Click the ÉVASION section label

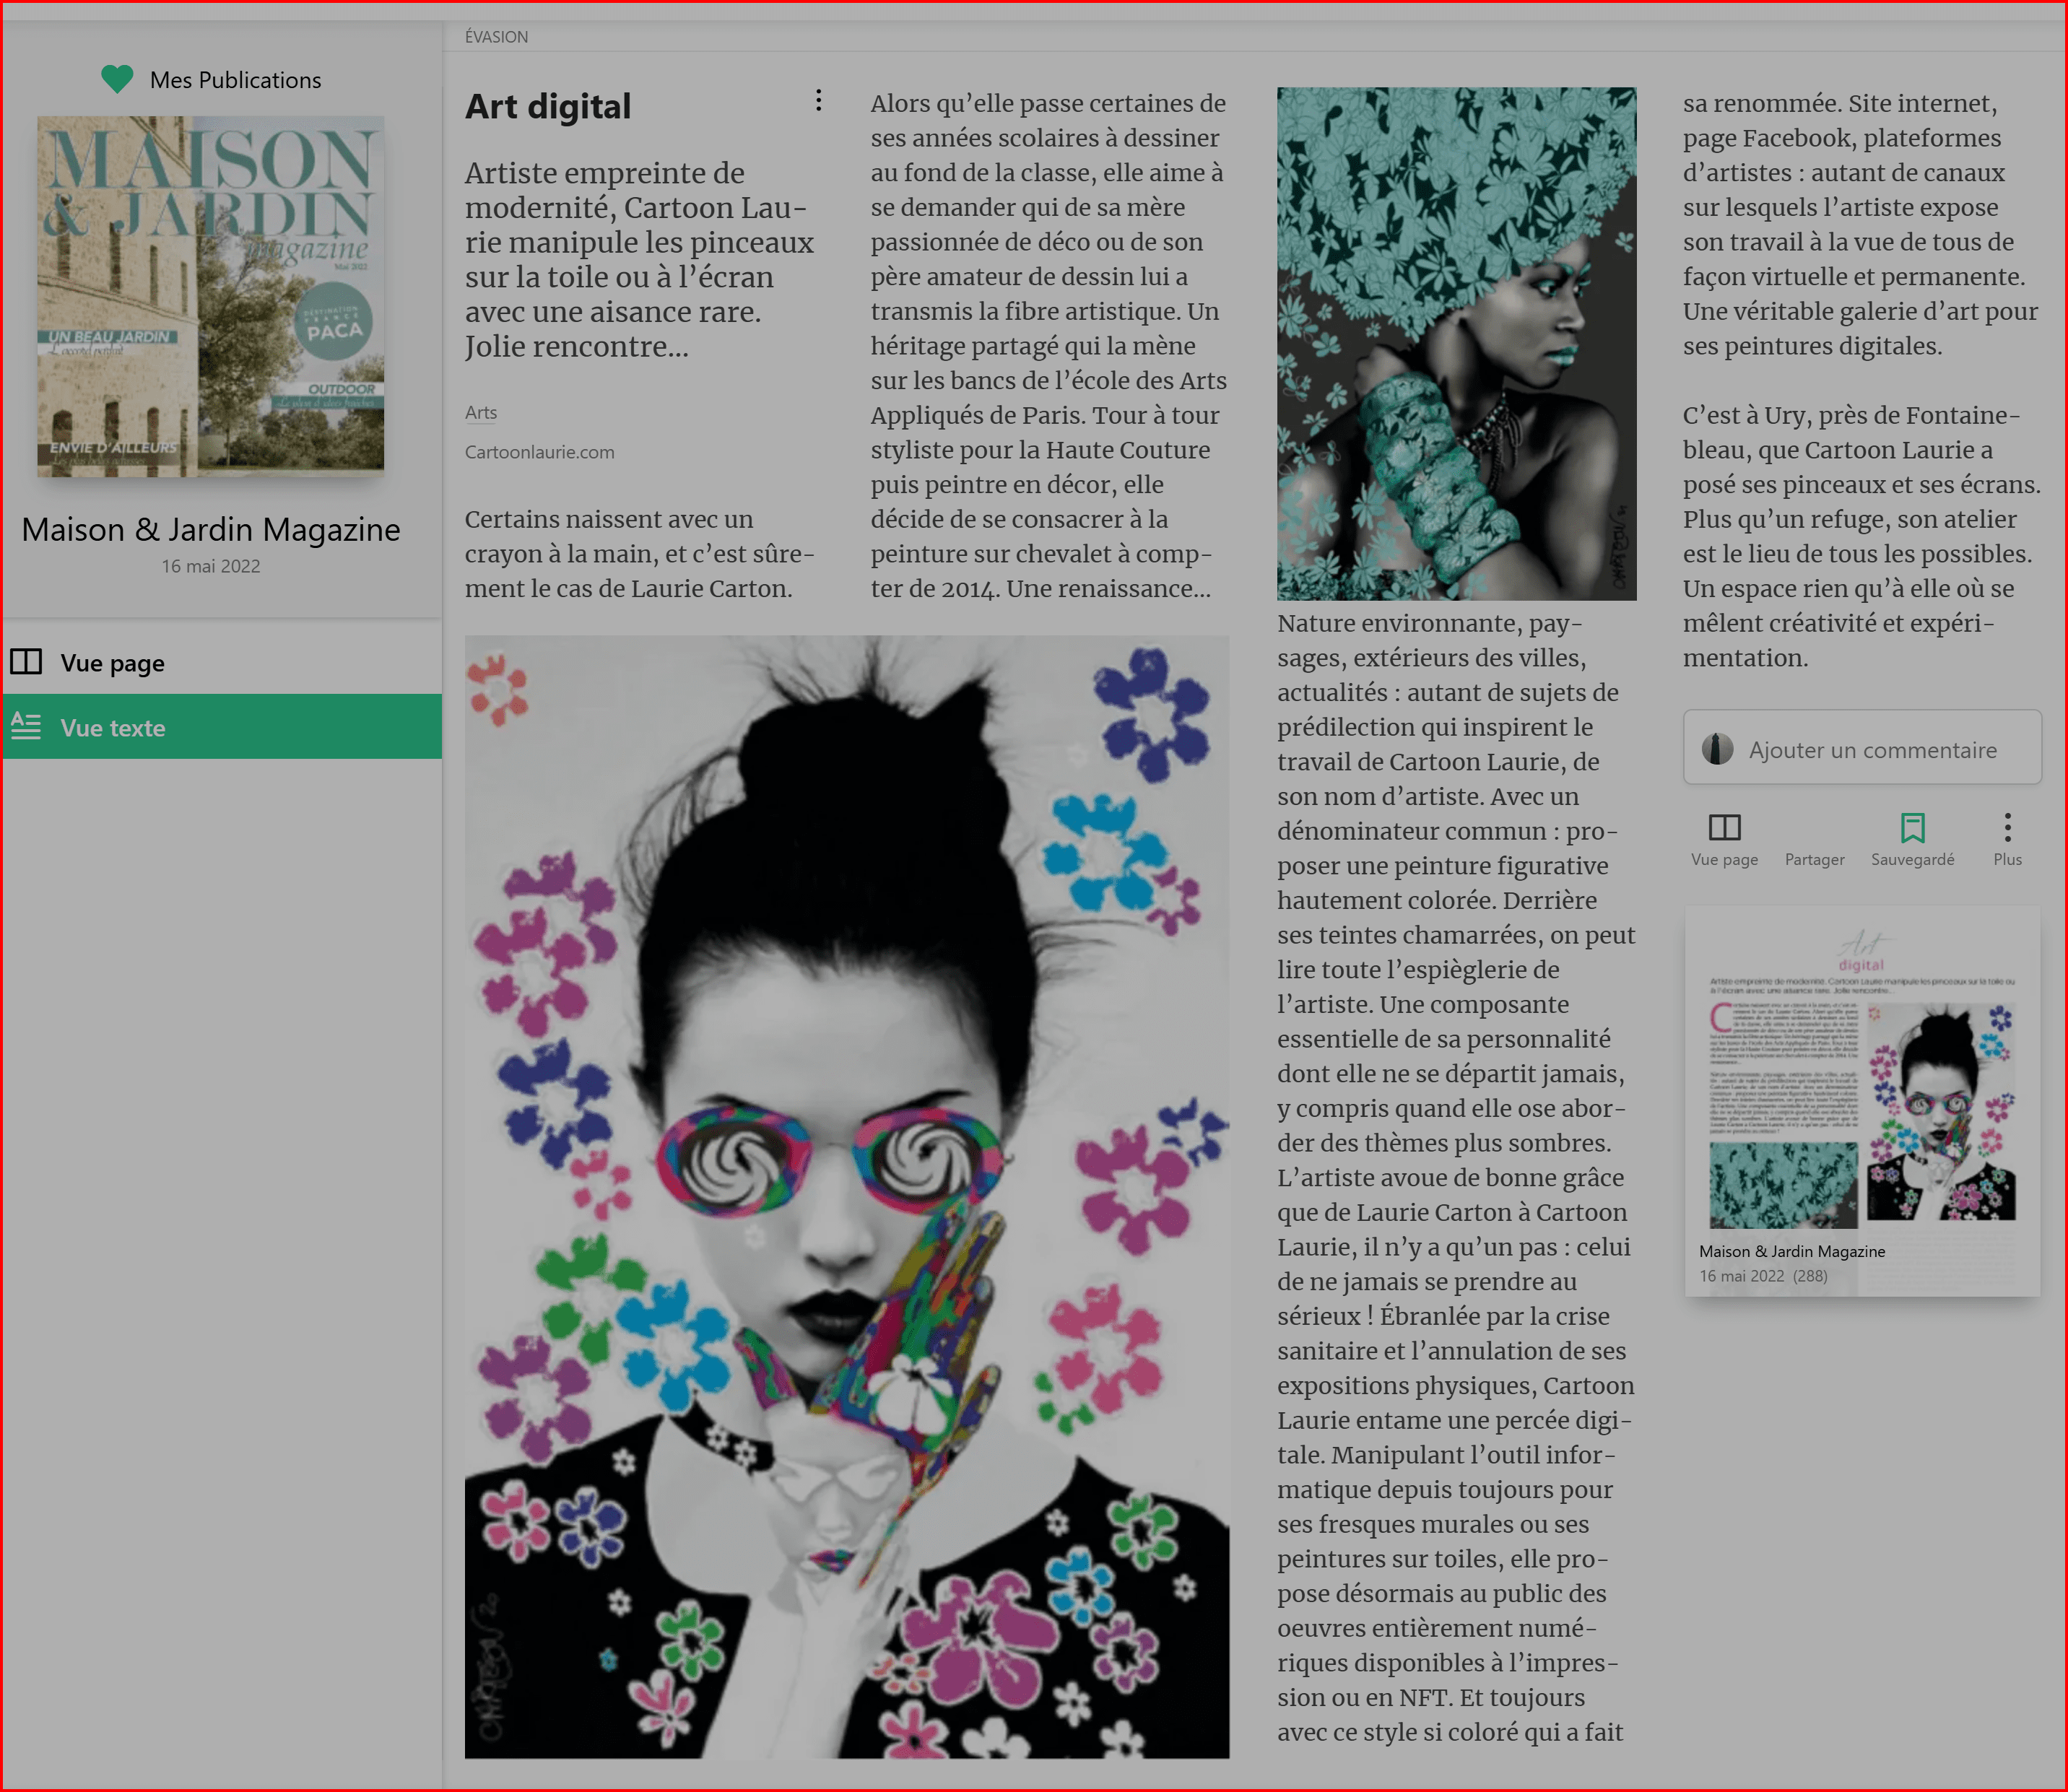pos(496,37)
